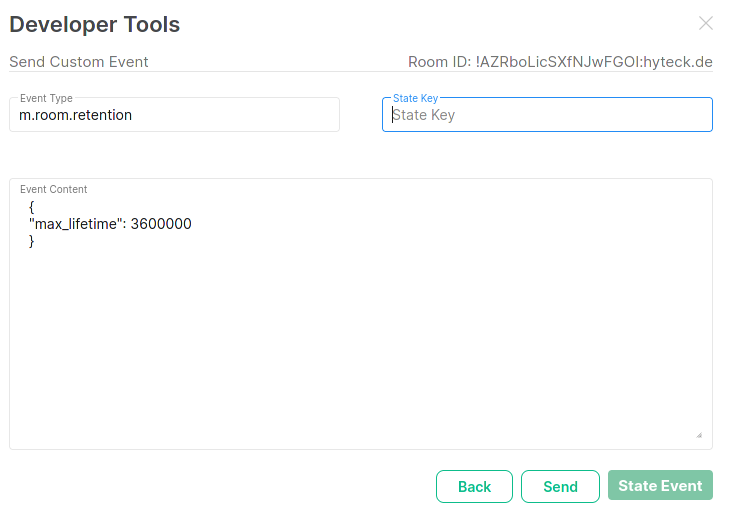Click the Back button
This screenshot has width=729, height=515.
(x=474, y=486)
